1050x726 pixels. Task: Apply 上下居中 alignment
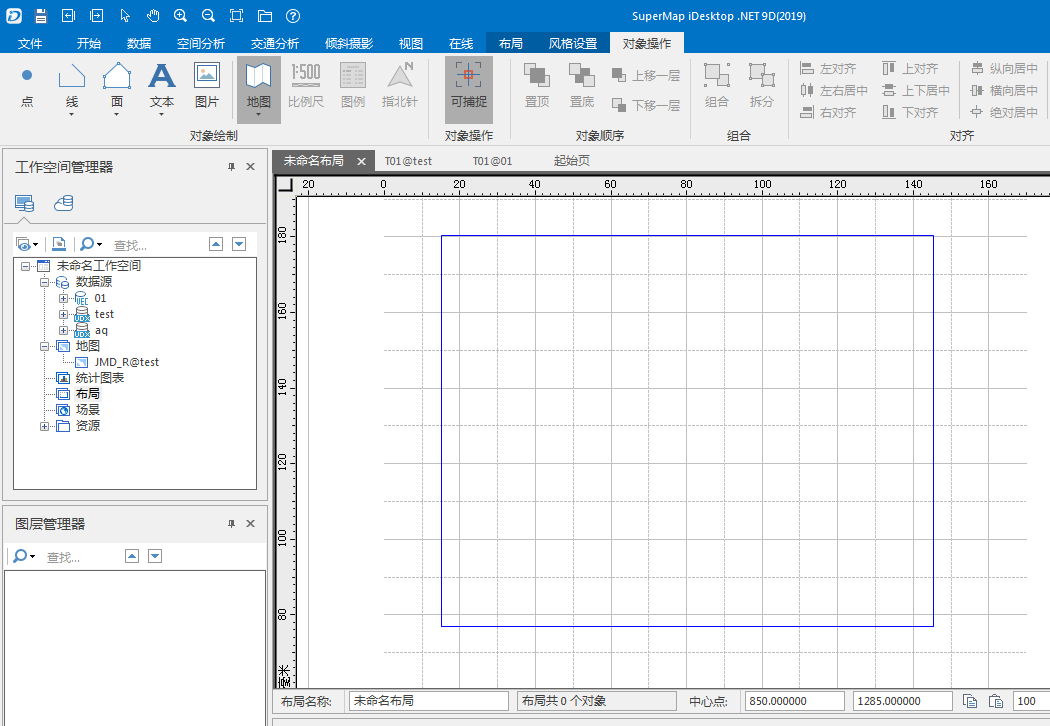point(916,90)
